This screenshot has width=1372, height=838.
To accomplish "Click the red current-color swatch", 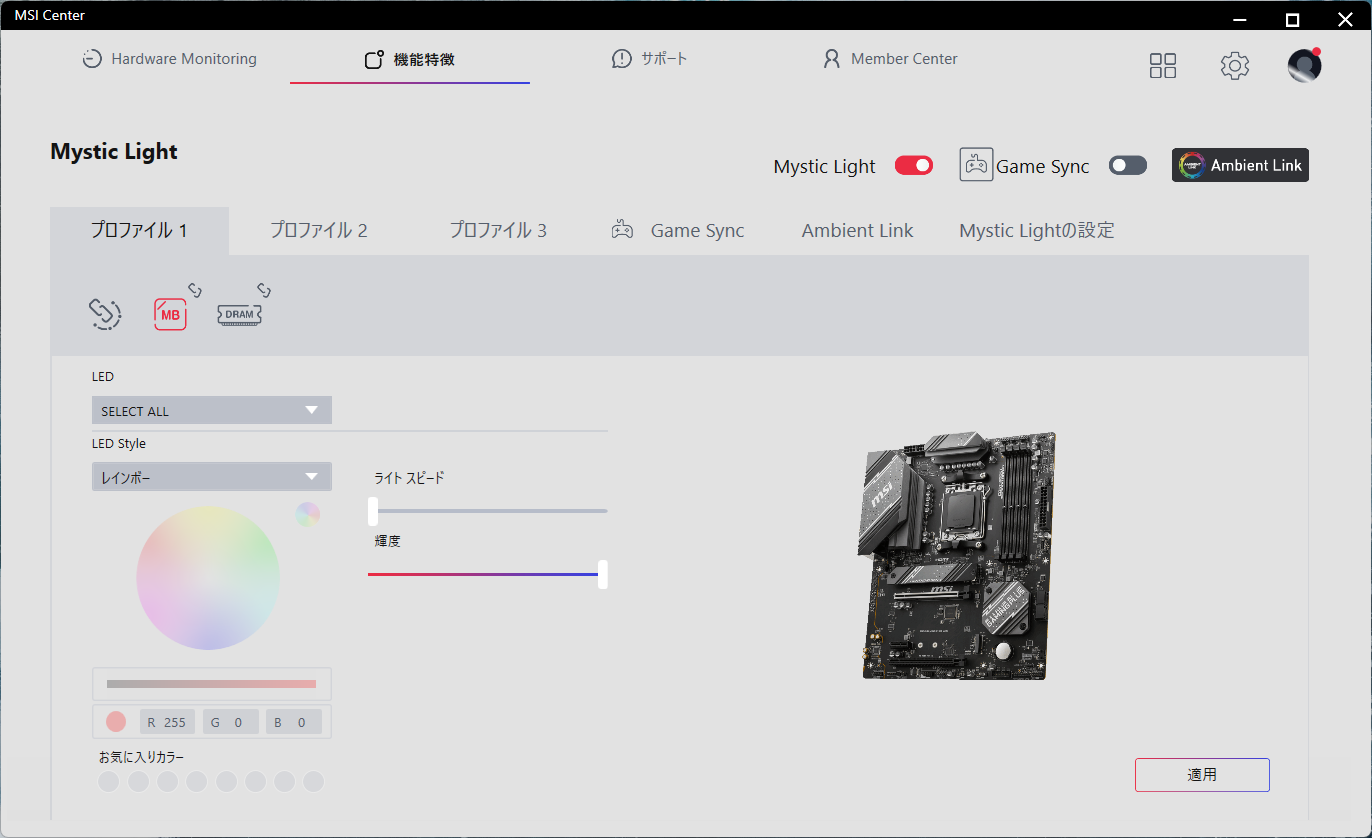I will [116, 722].
